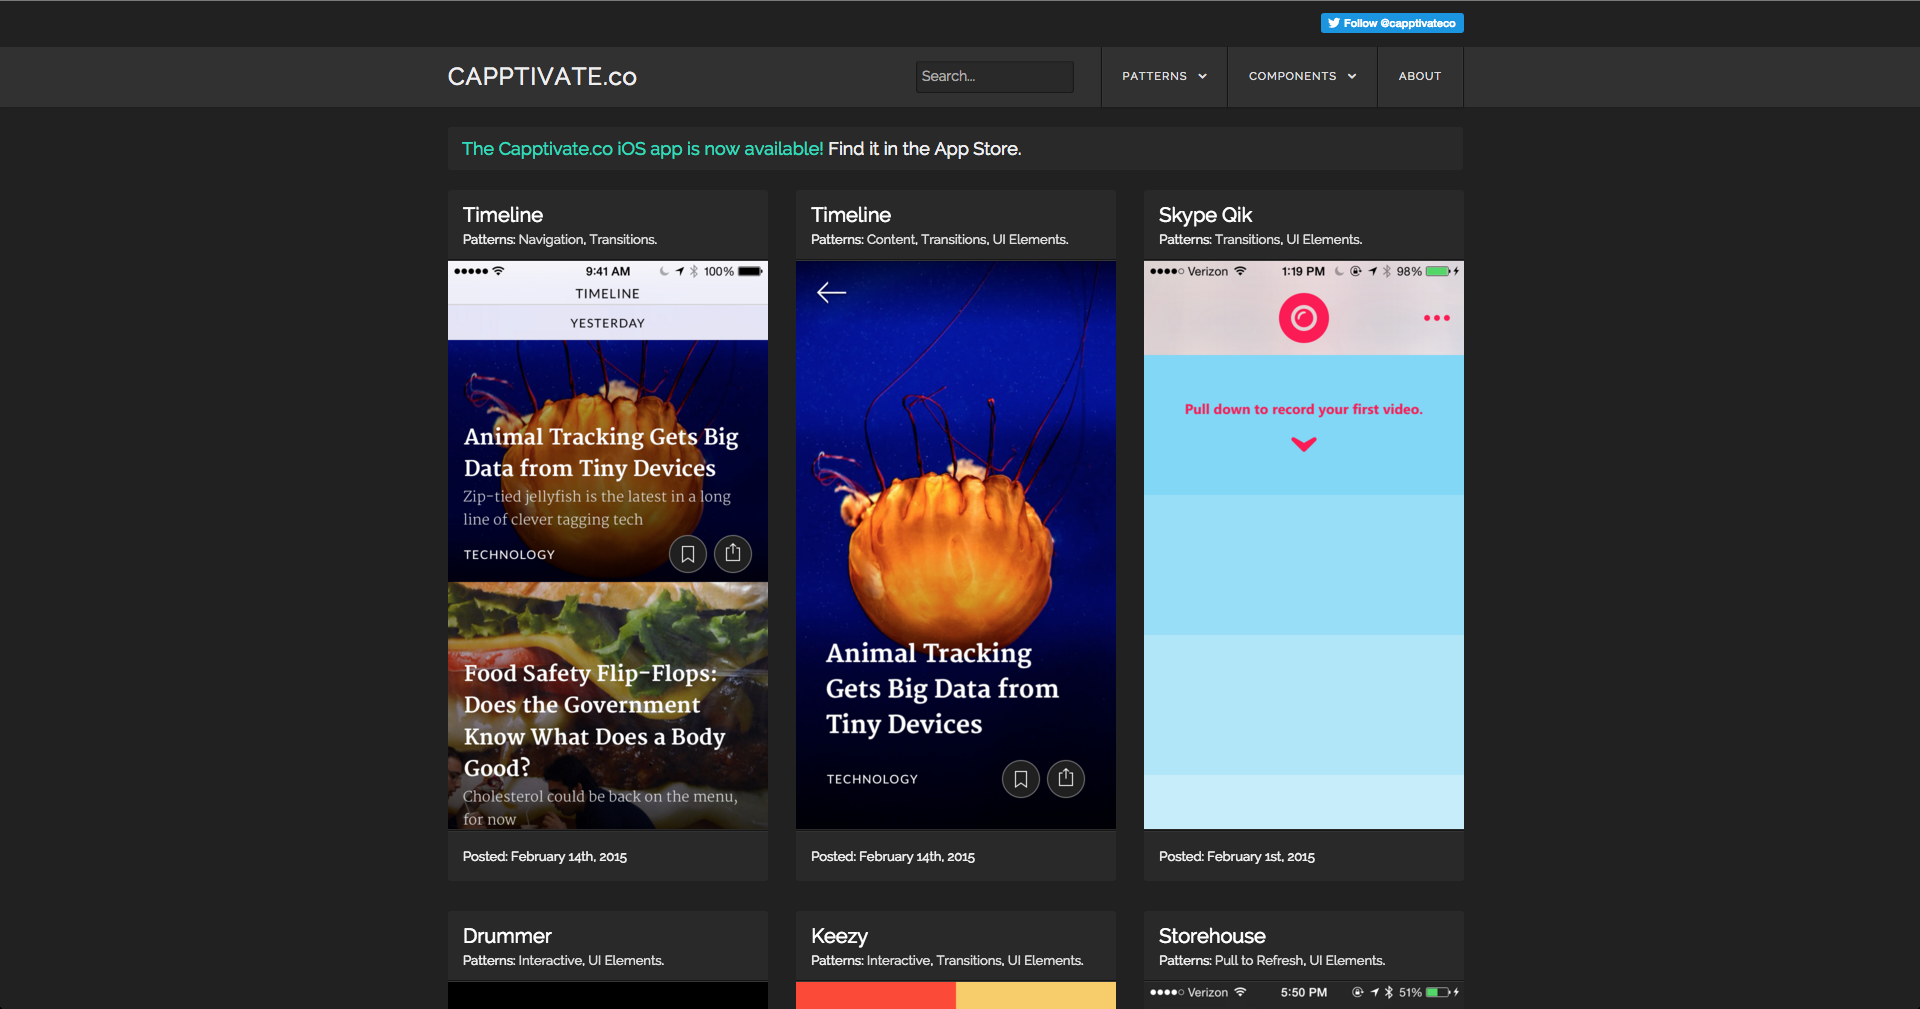Image resolution: width=1920 pixels, height=1009 pixels.
Task: Open the Keezy card title
Action: pos(839,936)
